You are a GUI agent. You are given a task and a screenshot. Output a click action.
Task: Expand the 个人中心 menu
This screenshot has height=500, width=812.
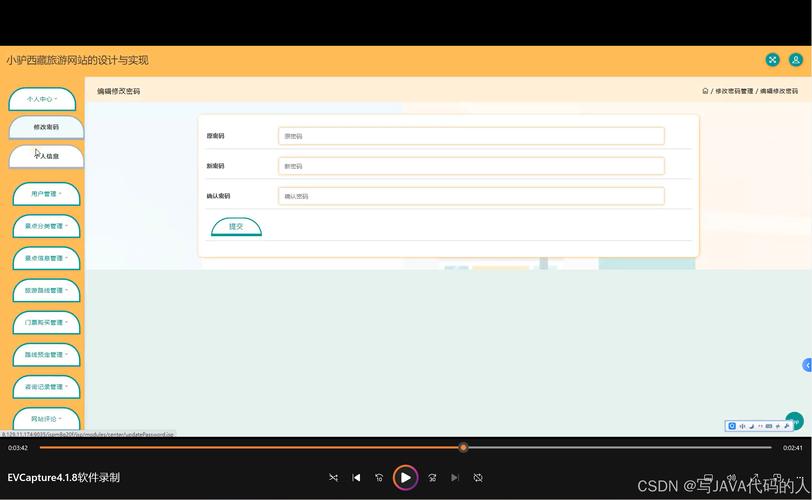click(x=42, y=99)
